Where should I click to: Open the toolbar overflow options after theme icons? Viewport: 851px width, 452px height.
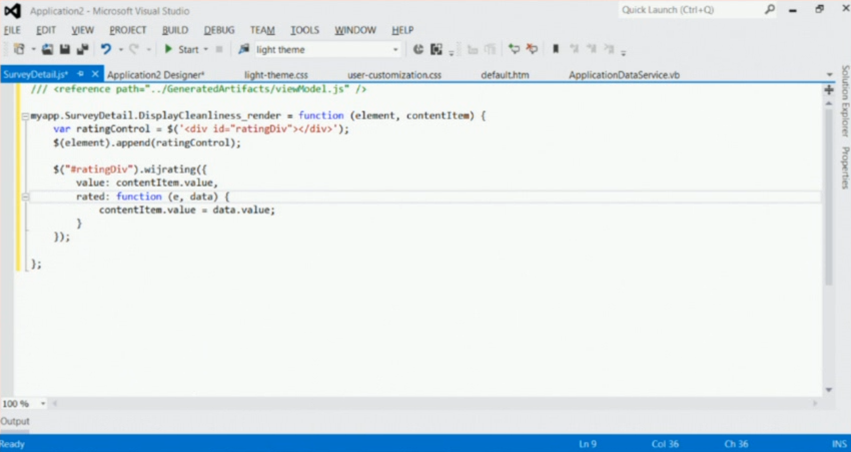click(452, 52)
